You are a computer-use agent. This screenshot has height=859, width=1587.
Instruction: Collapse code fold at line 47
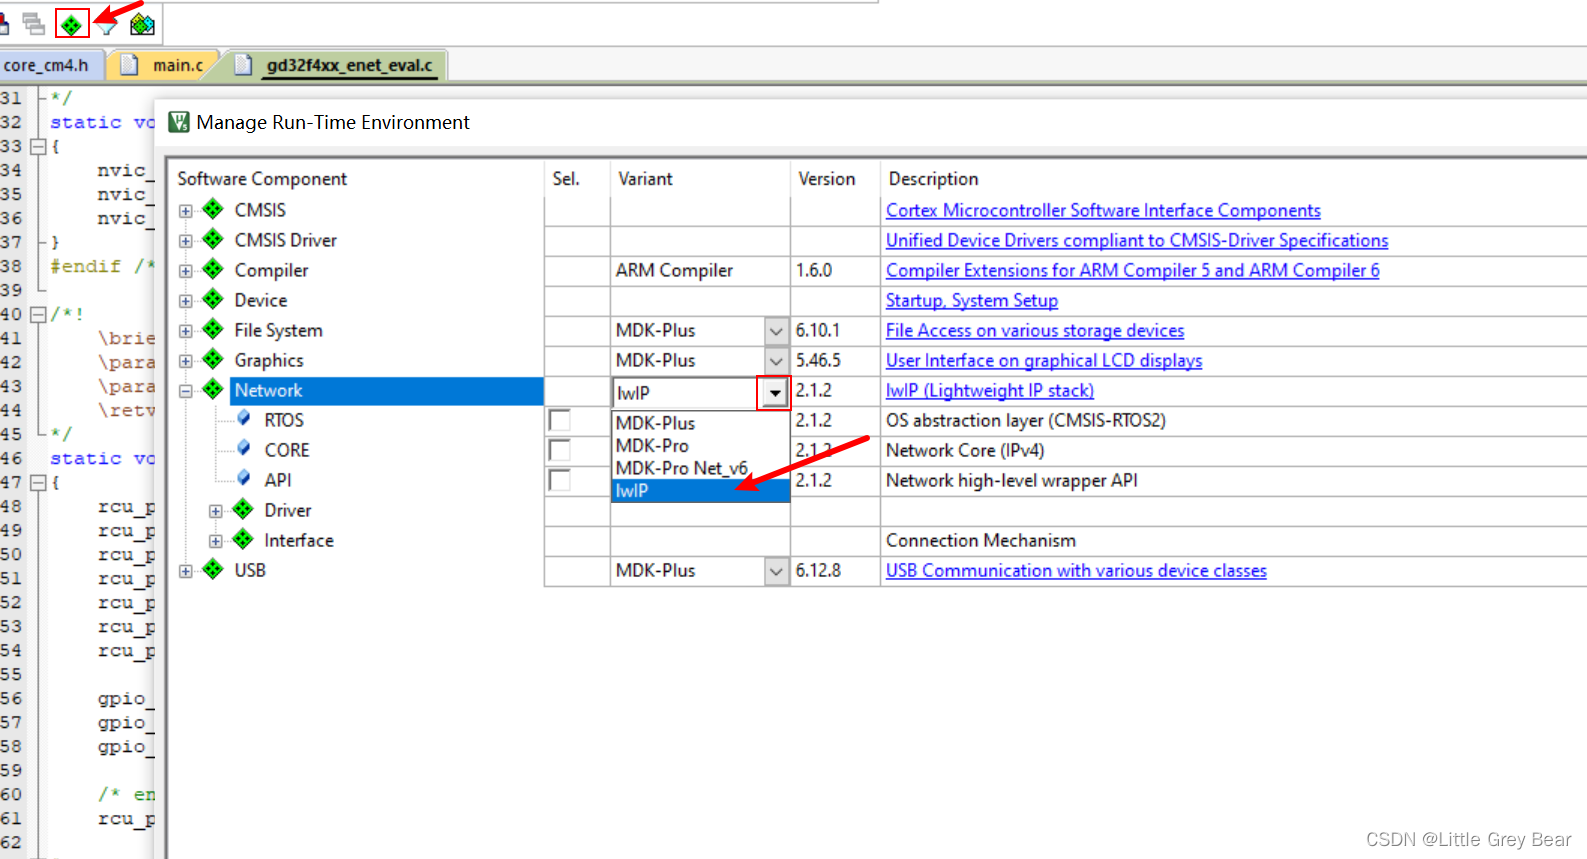[38, 482]
